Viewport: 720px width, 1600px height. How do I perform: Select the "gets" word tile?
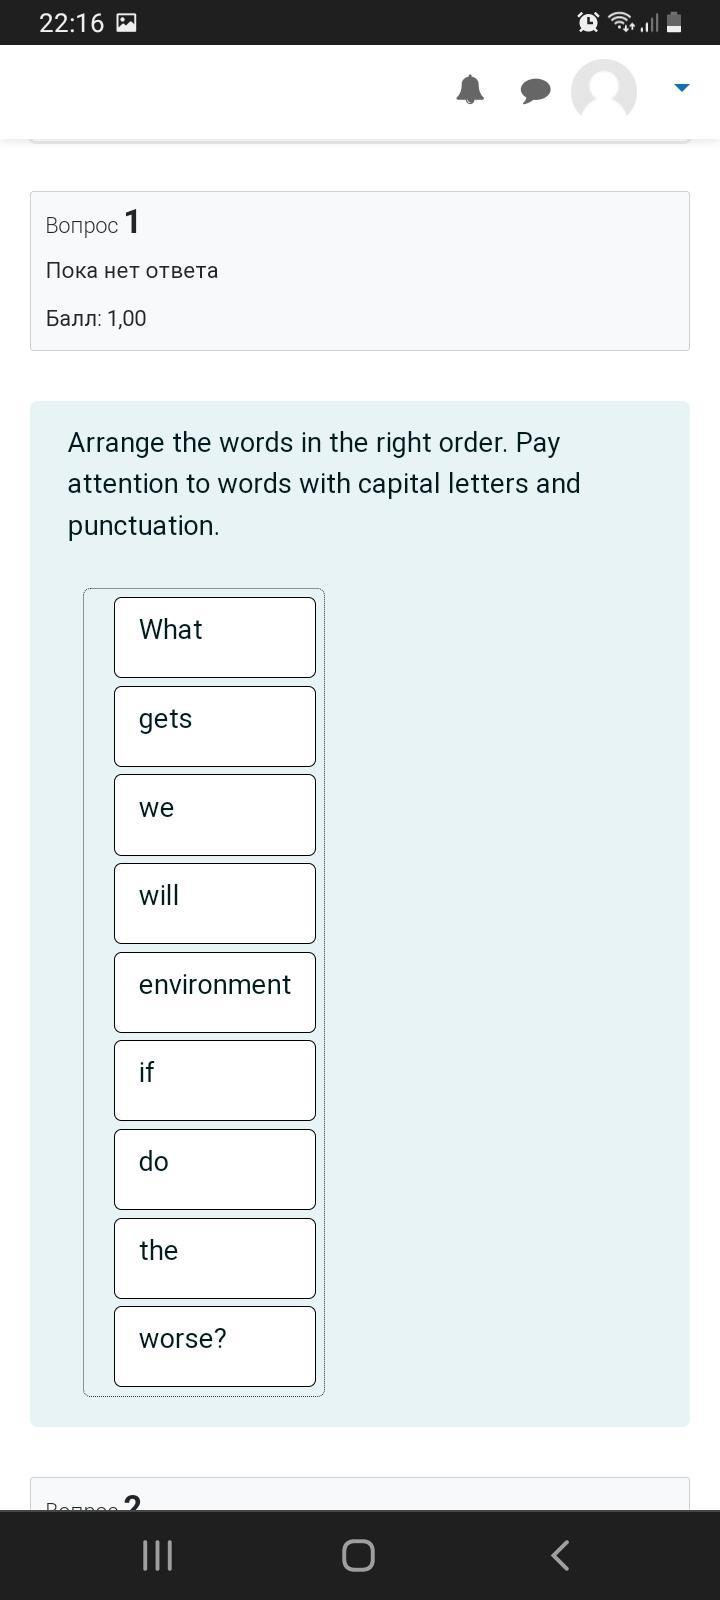(215, 726)
